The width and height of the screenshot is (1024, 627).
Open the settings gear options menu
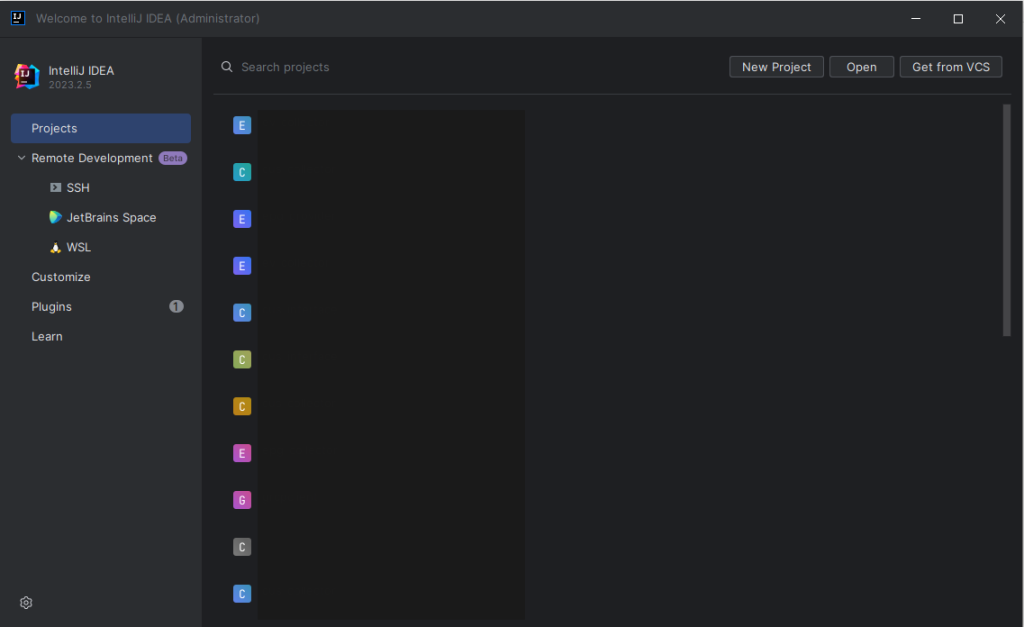26,602
